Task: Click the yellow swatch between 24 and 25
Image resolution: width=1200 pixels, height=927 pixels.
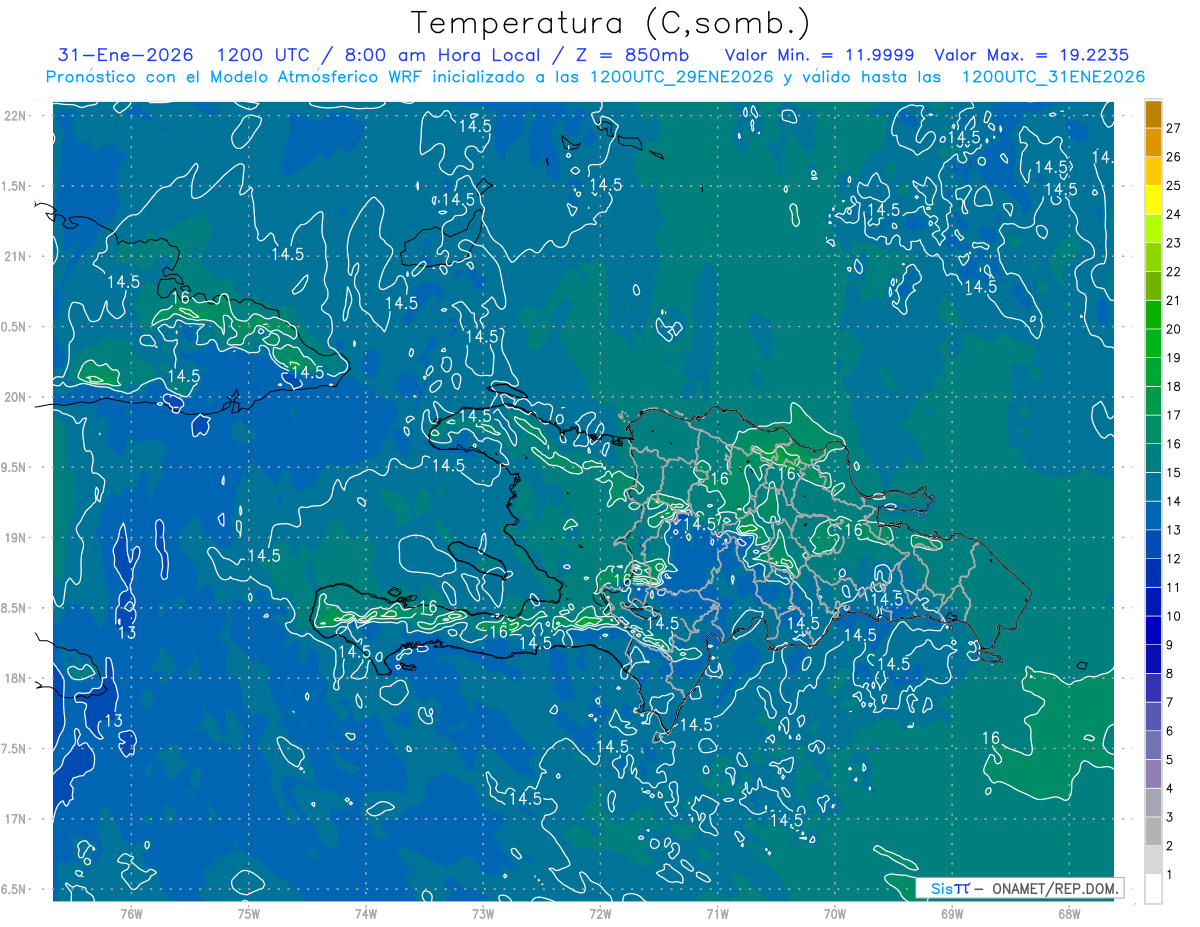Action: (1153, 200)
